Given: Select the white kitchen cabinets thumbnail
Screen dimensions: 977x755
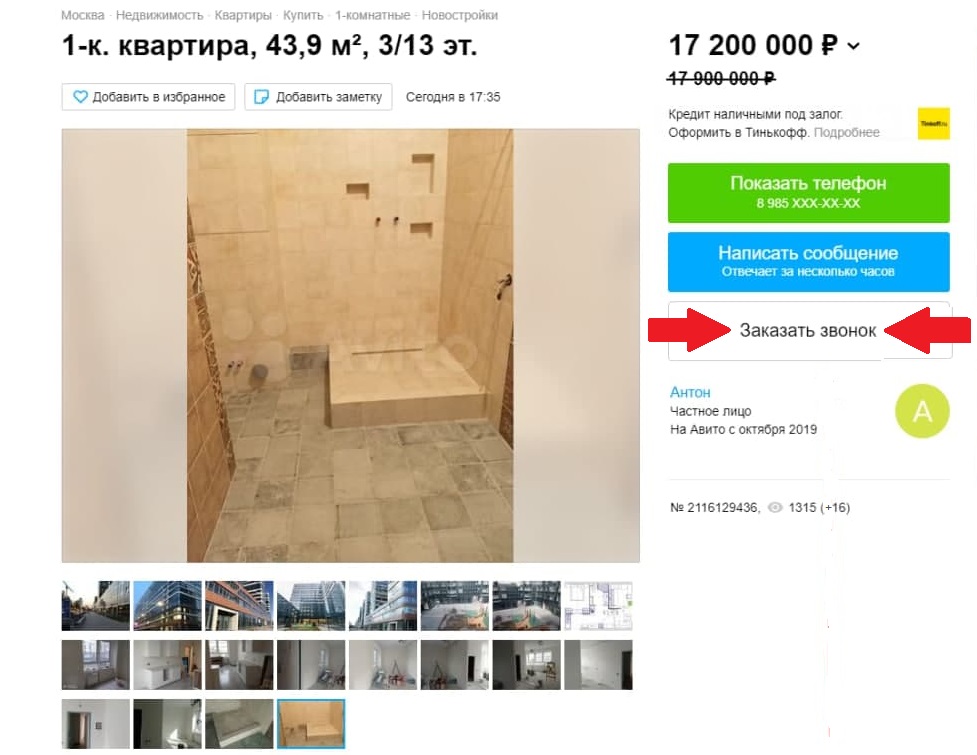Looking at the screenshot, I should coord(167,665).
